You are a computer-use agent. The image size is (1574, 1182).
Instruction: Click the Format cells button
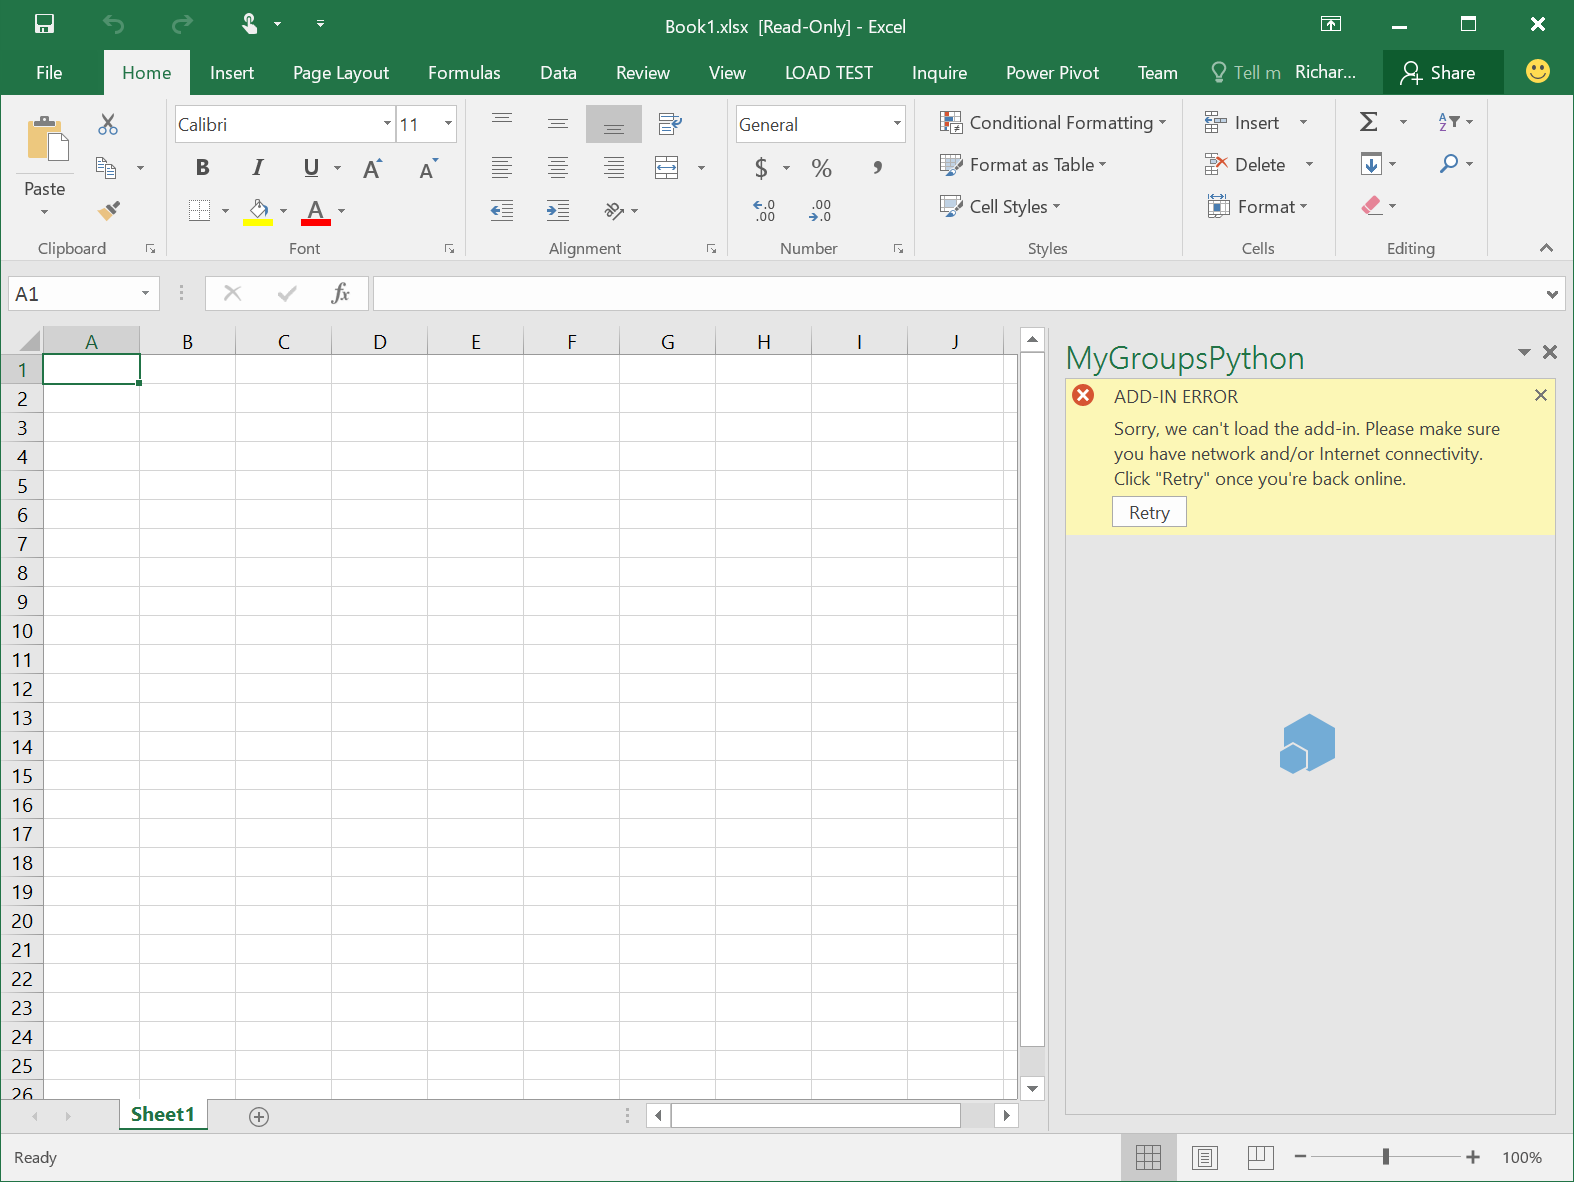1257,206
